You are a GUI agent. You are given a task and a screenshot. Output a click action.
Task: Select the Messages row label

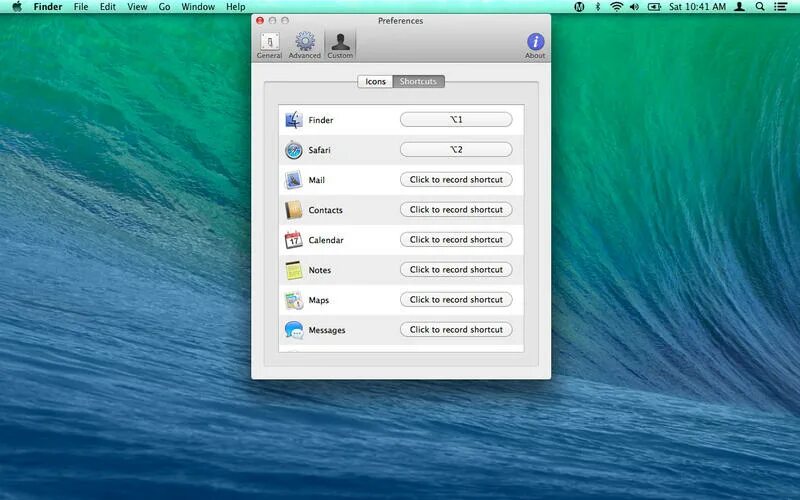(x=327, y=331)
